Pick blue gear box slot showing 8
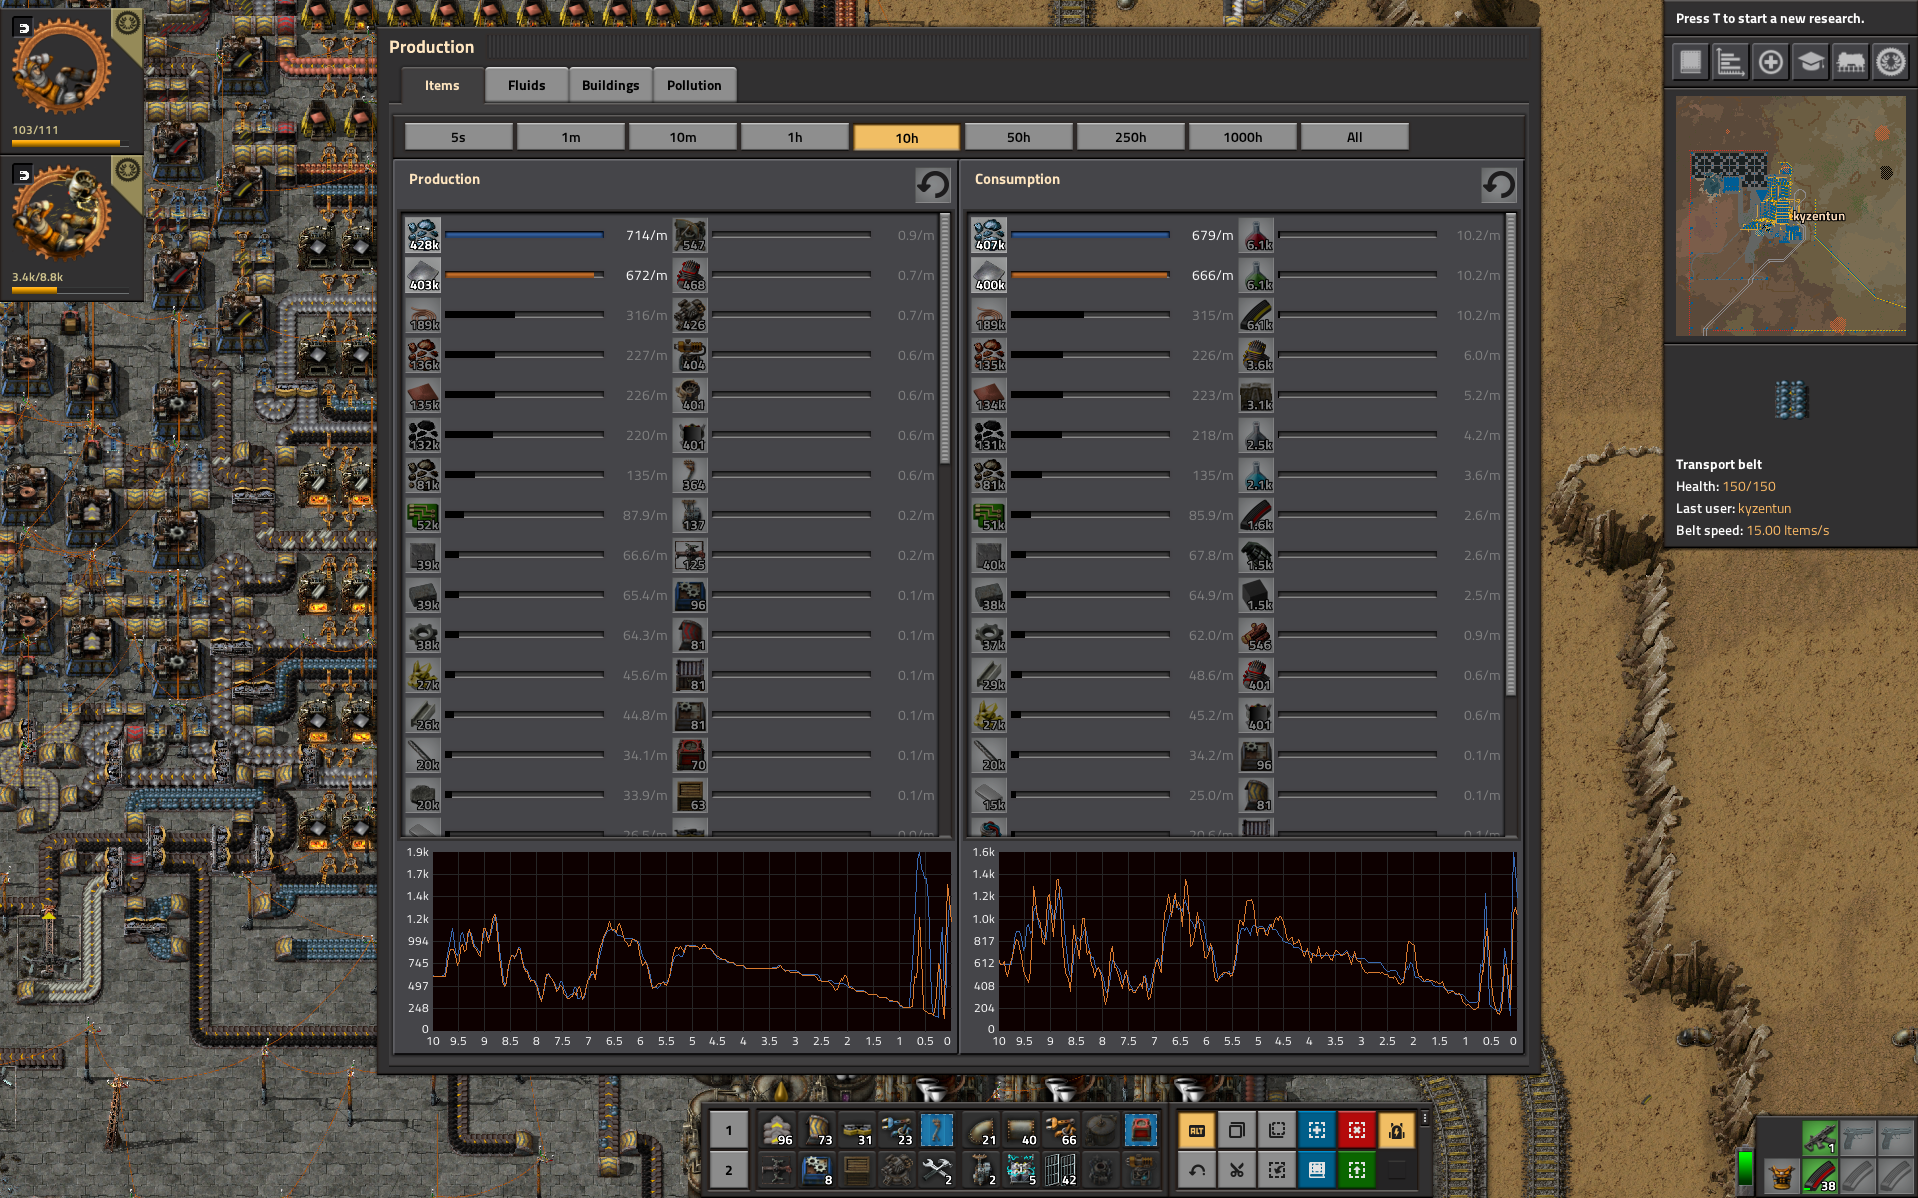The image size is (1918, 1198). (x=817, y=1170)
